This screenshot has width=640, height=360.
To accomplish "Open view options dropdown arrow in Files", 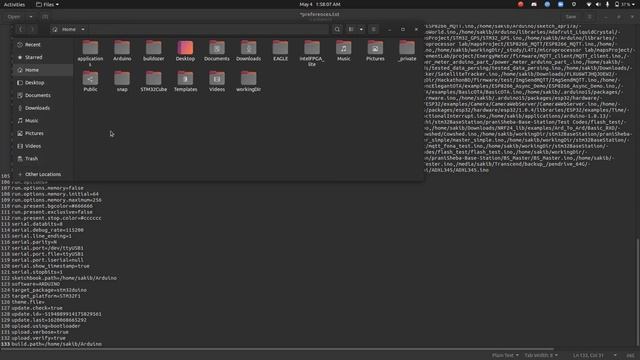I will 361,29.
